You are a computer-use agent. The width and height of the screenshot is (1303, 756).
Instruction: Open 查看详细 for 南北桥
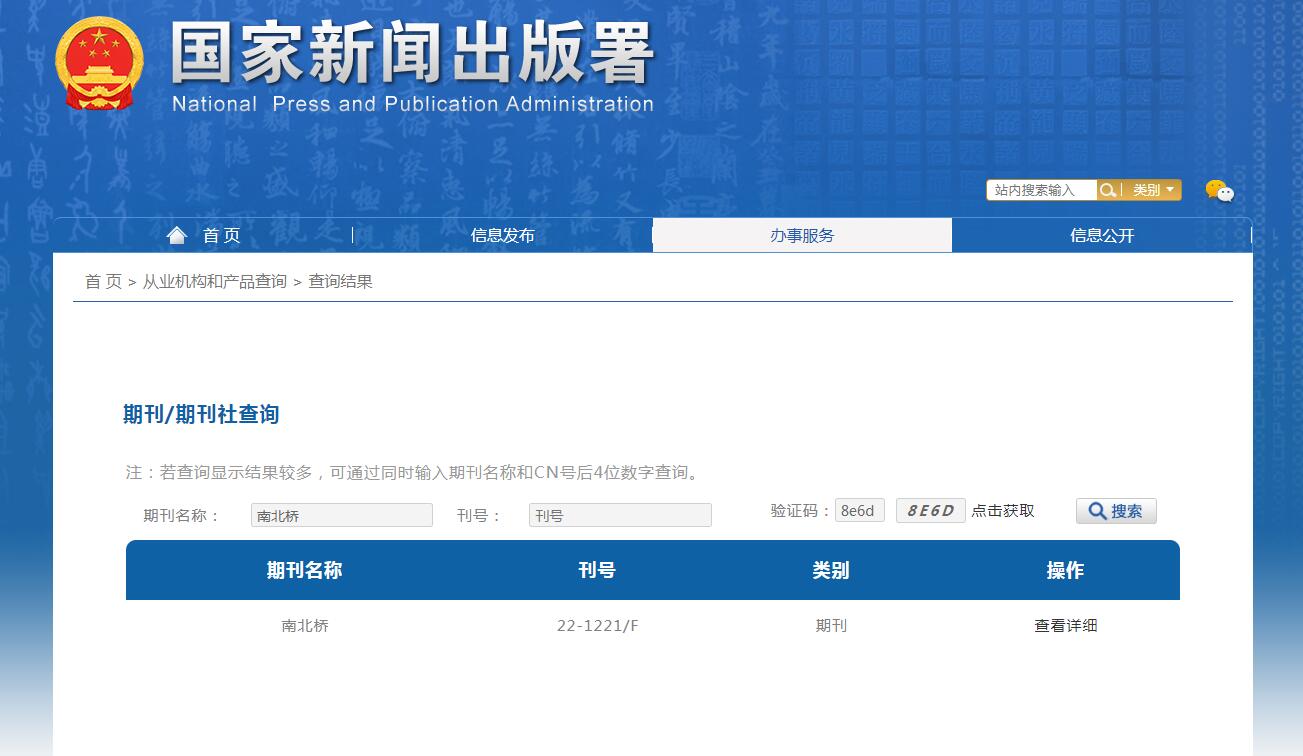pyautogui.click(x=1065, y=626)
